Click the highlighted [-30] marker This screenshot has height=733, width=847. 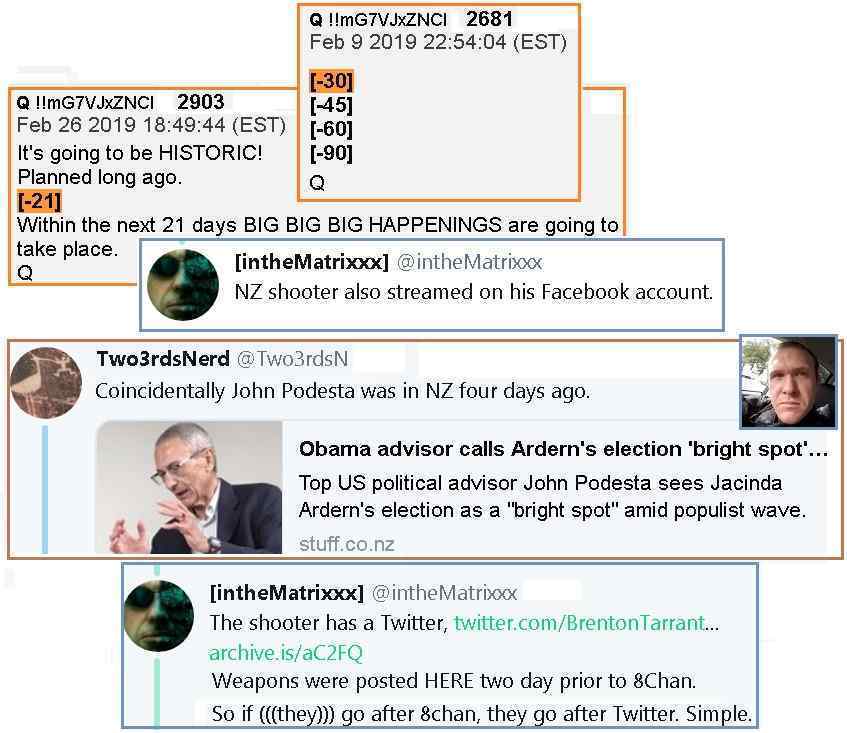pyautogui.click(x=331, y=81)
